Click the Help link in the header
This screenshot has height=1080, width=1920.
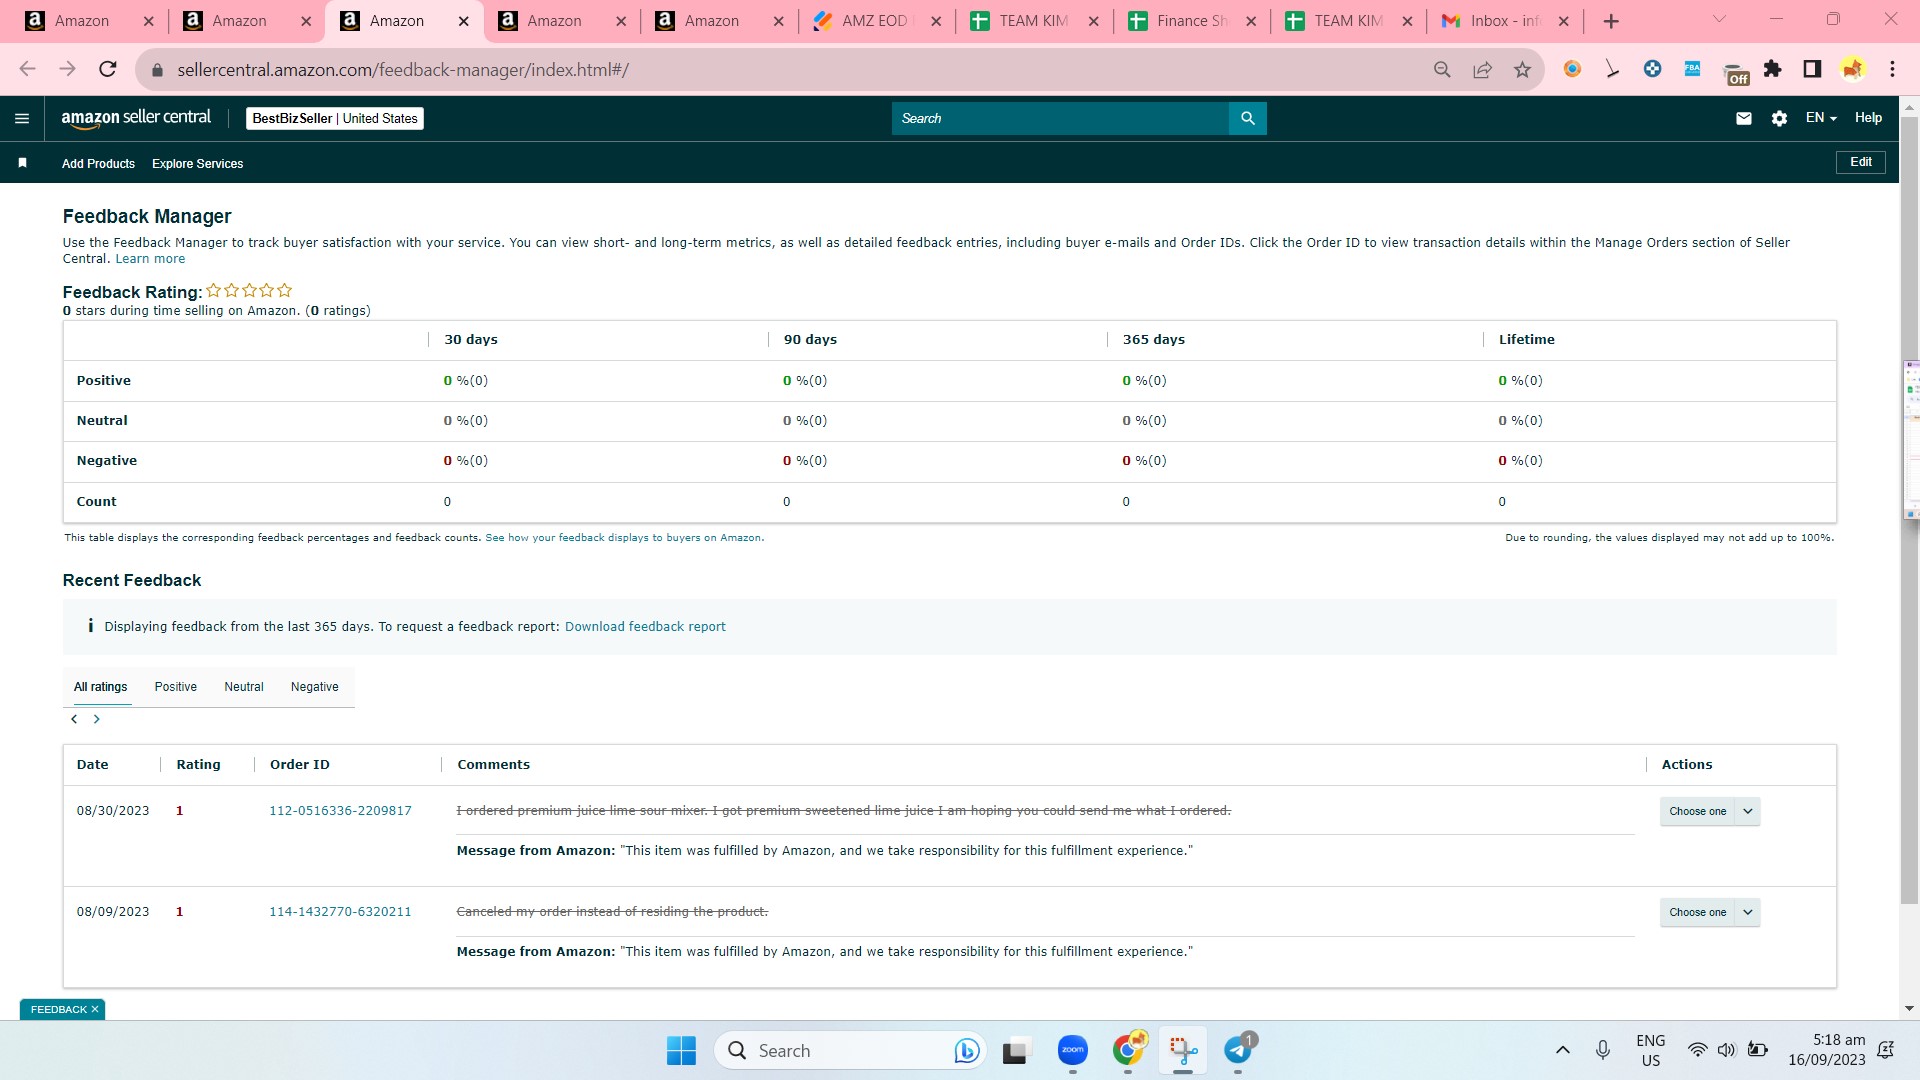[1868, 118]
